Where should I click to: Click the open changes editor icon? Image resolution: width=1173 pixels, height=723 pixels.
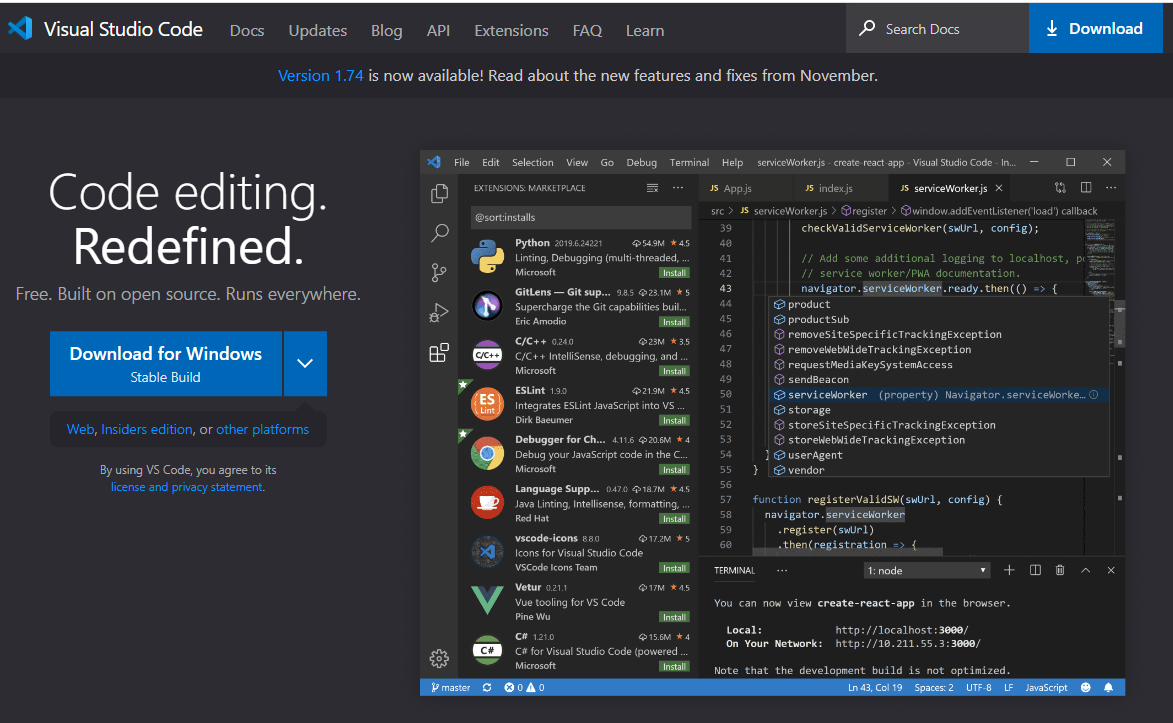(1060, 188)
